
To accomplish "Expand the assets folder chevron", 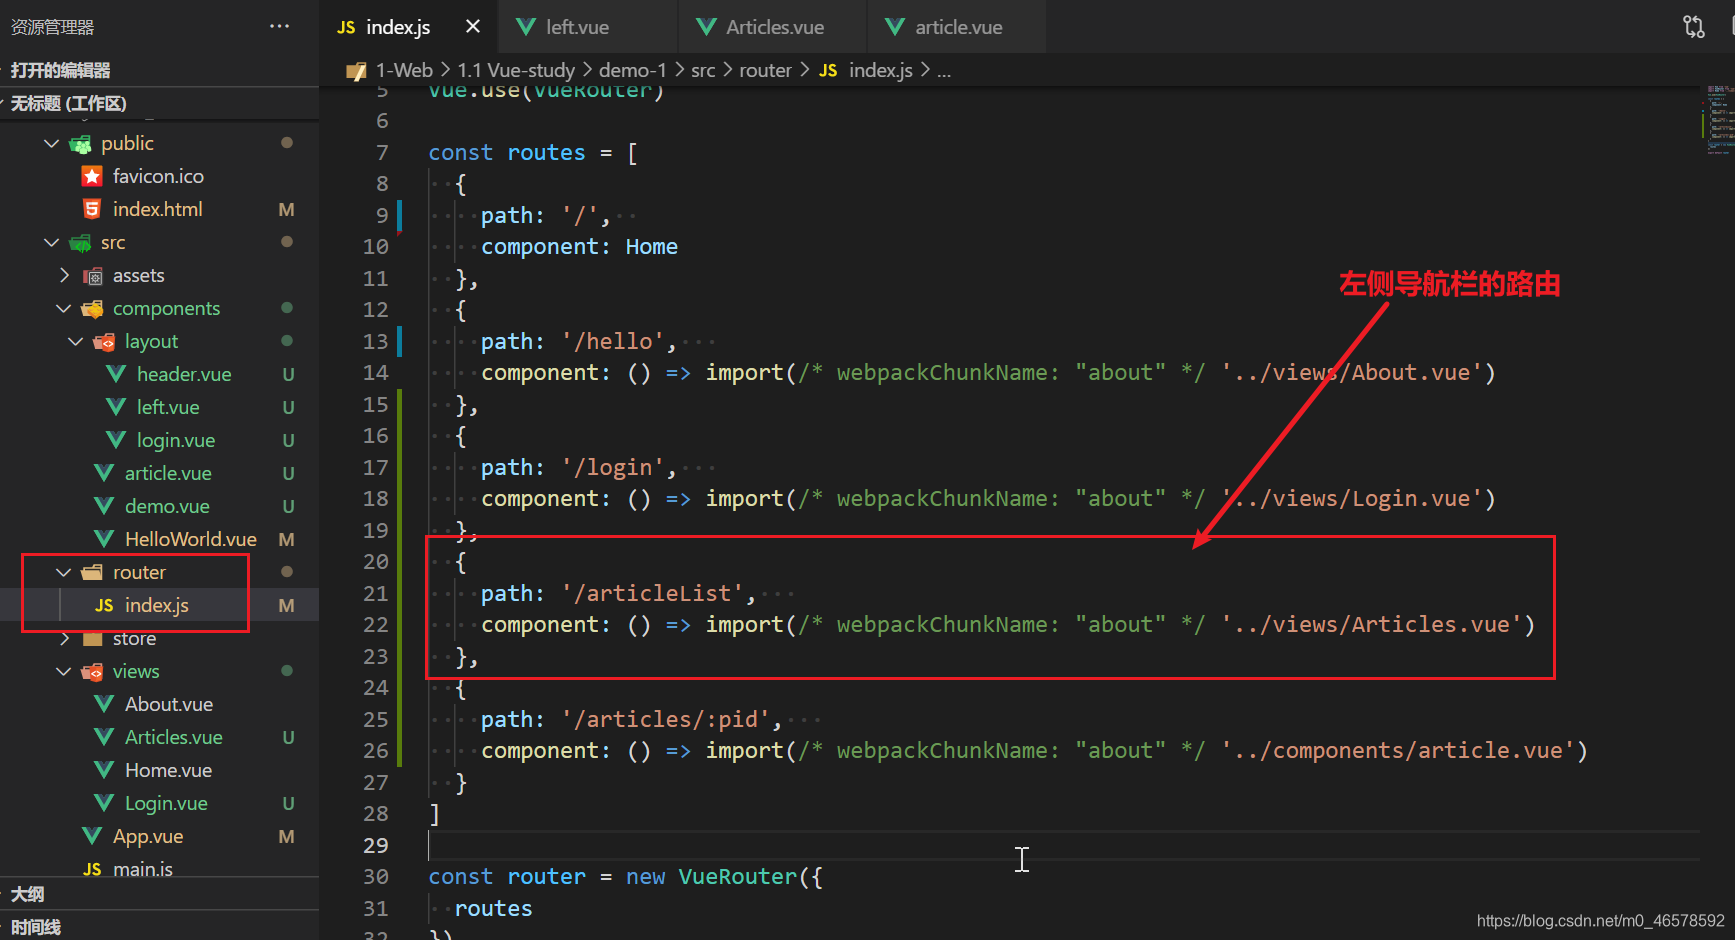I will pyautogui.click(x=64, y=275).
